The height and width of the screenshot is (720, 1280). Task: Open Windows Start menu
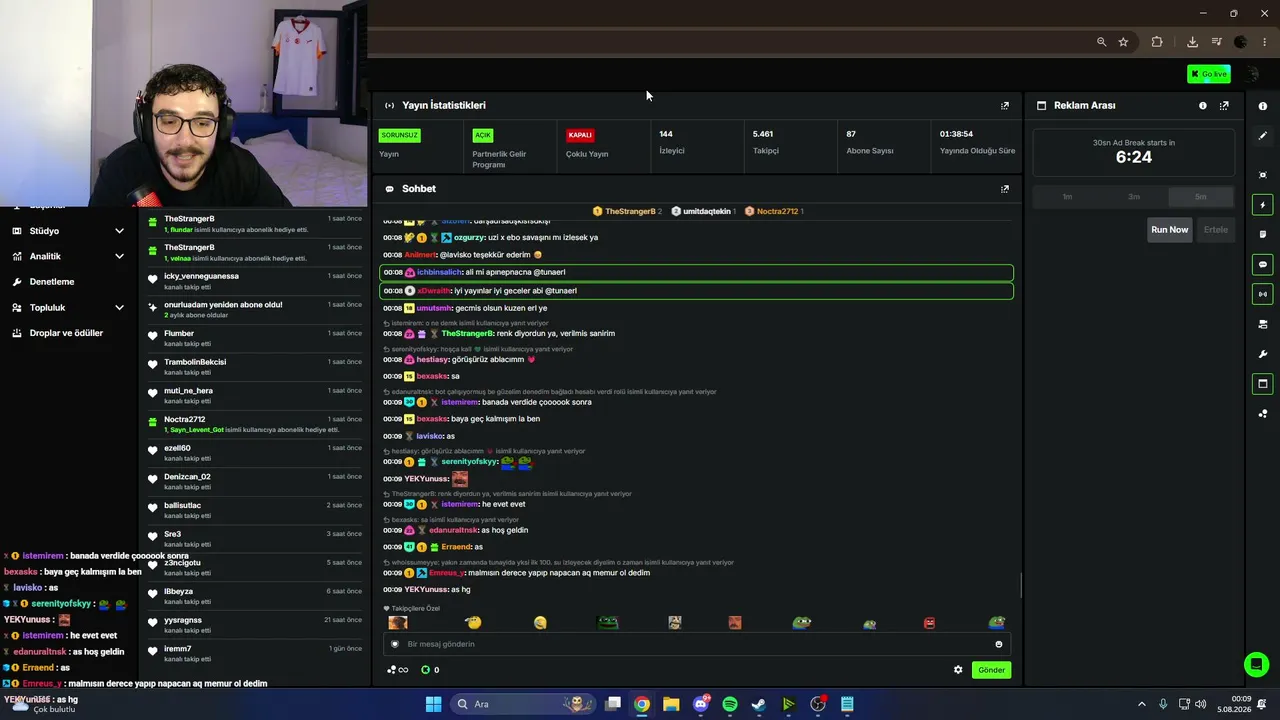[433, 704]
